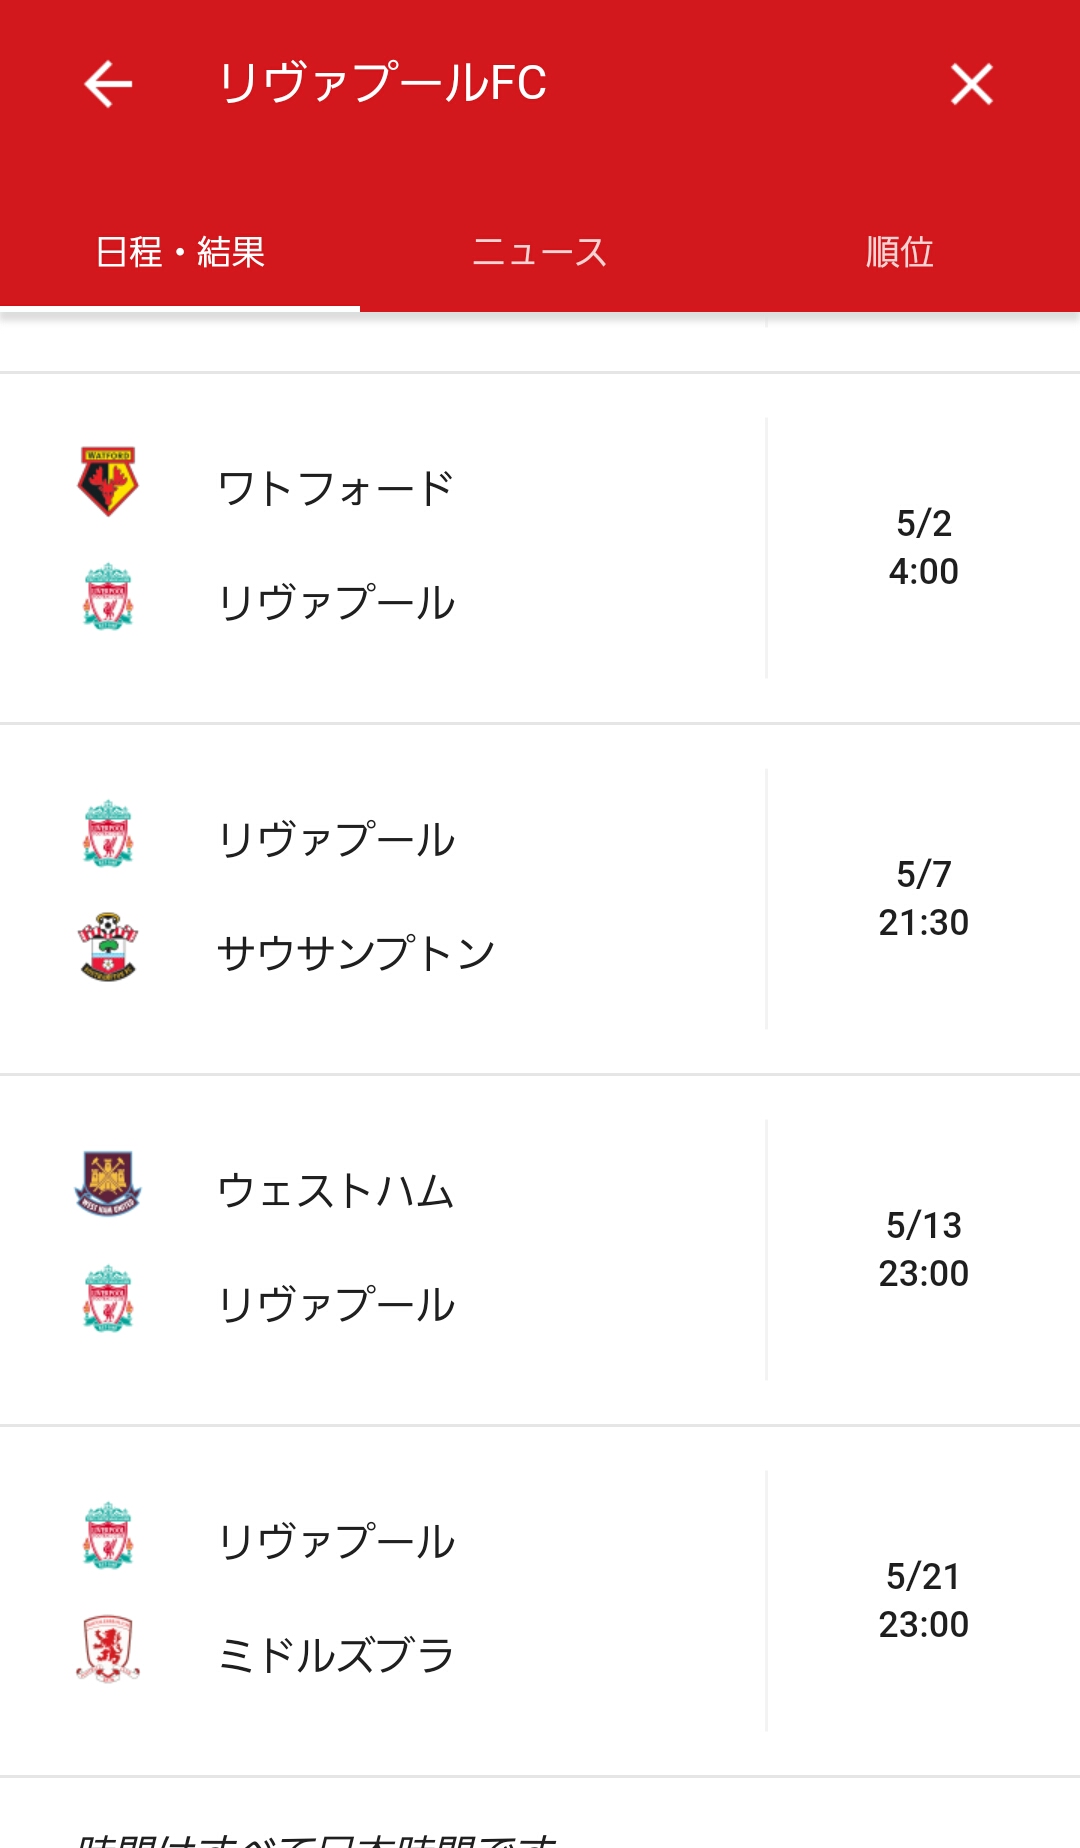The width and height of the screenshot is (1080, 1848).
Task: Open match scheduled 5/2 at 4:00
Action: (923, 548)
